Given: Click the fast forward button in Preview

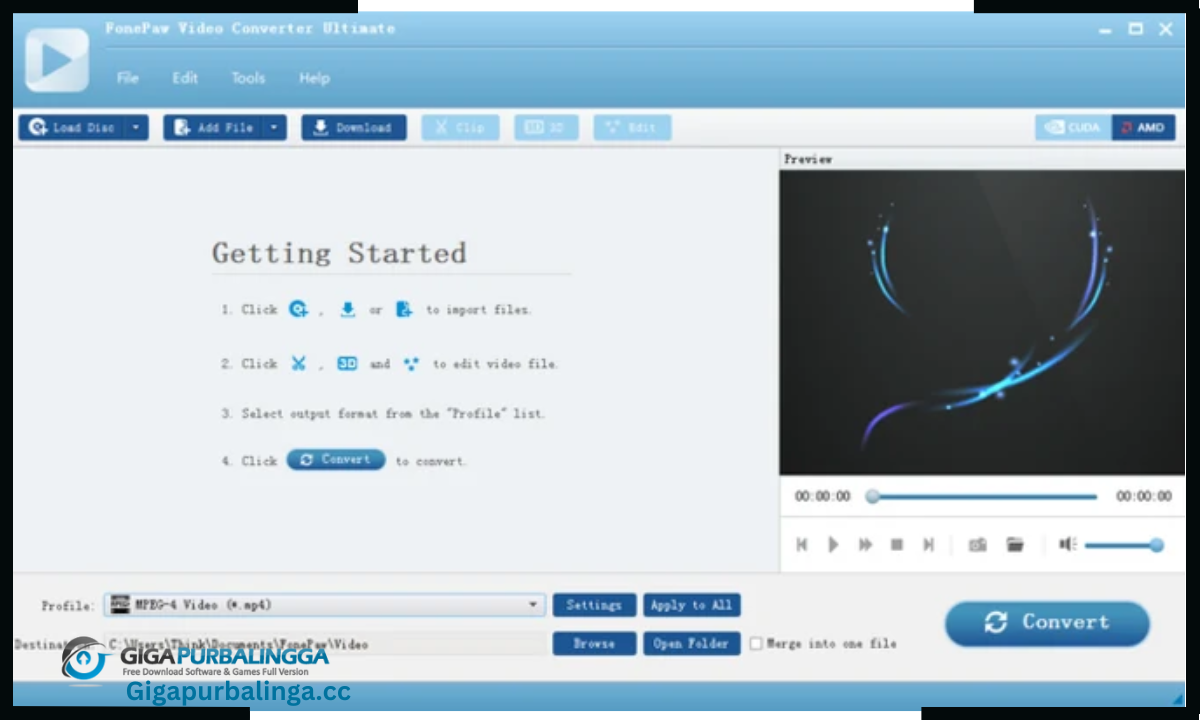Looking at the screenshot, I should tap(865, 544).
